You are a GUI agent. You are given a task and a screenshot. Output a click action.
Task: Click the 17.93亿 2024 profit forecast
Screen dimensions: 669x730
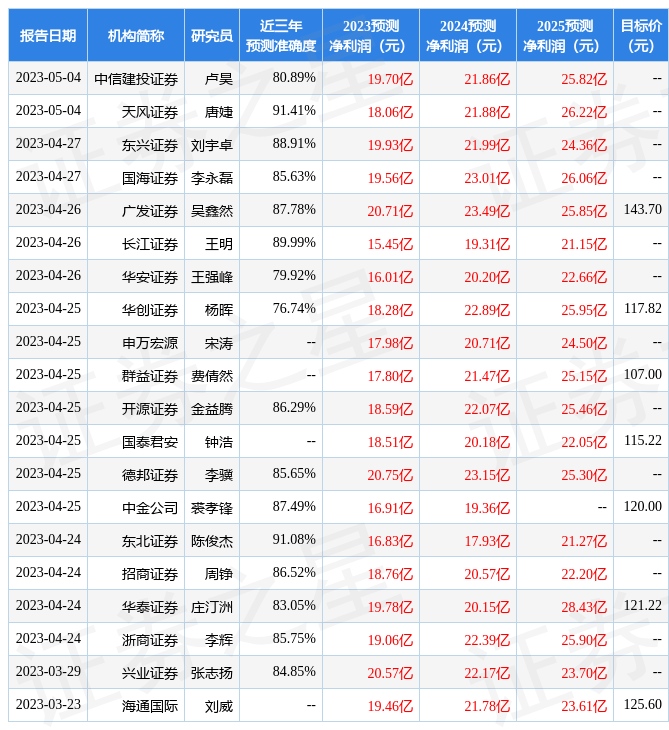click(x=487, y=540)
